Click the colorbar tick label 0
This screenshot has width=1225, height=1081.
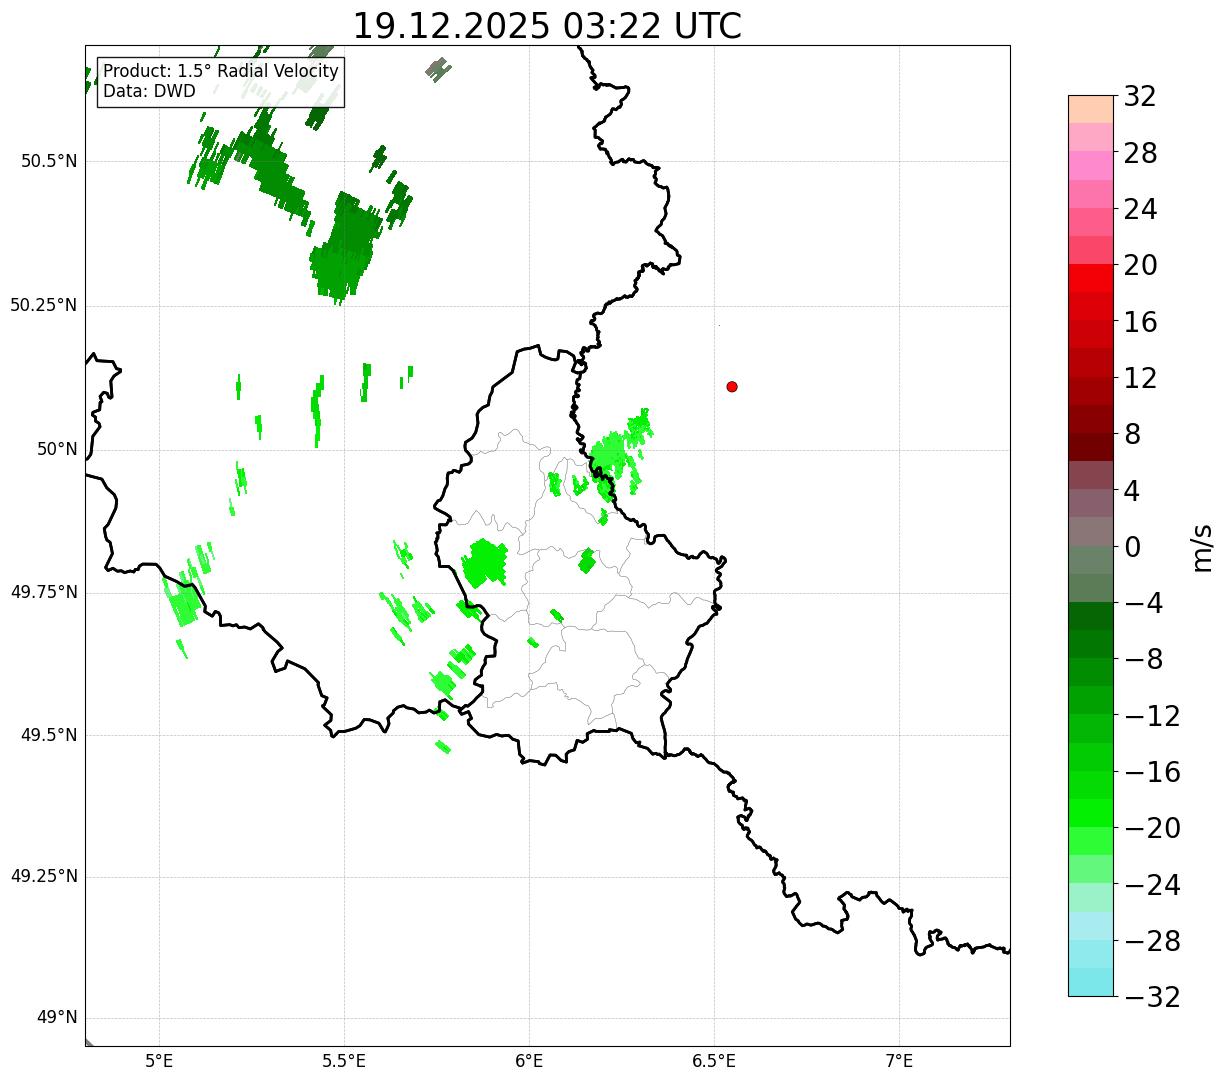tap(1132, 547)
